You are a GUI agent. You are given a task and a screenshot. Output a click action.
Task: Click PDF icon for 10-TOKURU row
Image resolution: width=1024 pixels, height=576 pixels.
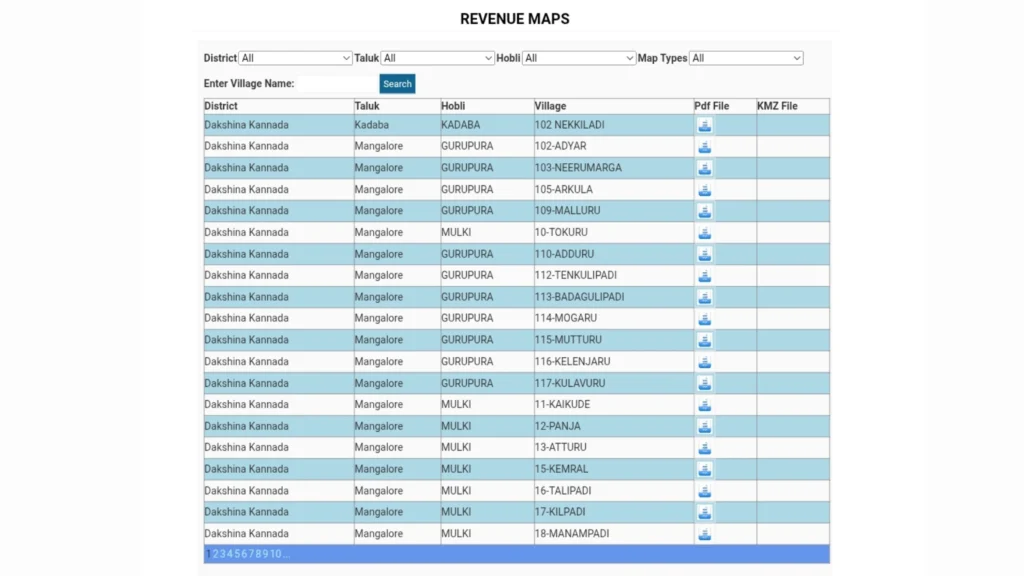tap(704, 233)
